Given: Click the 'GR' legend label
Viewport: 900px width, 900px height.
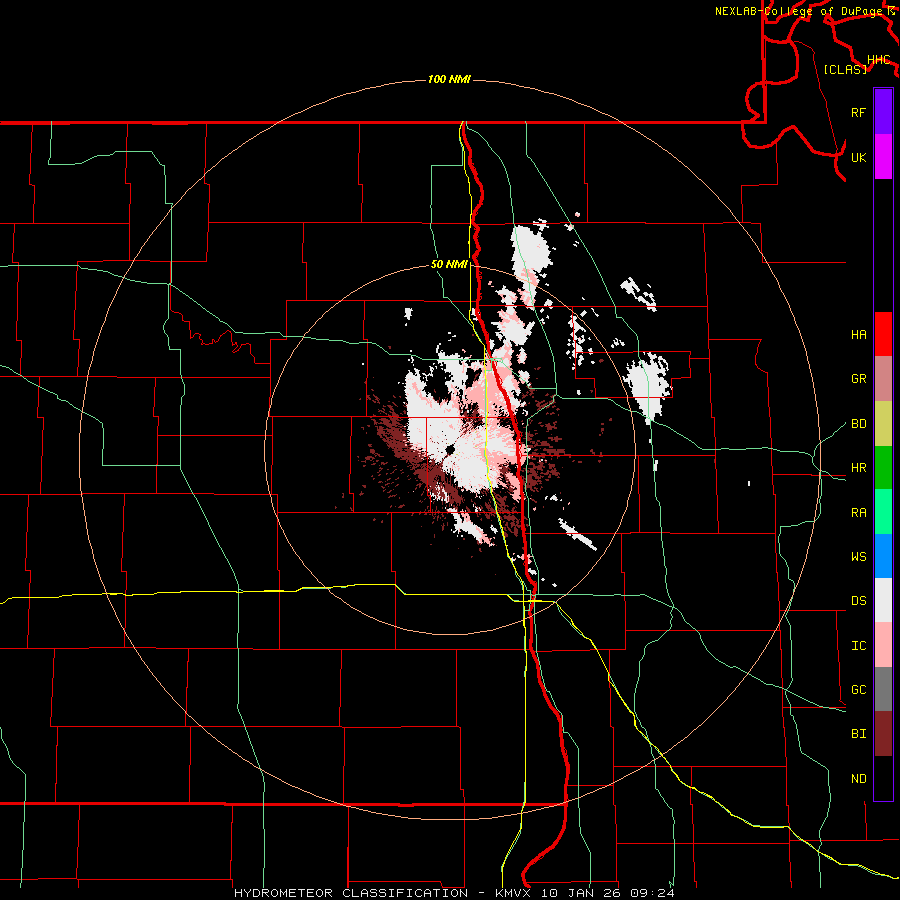Looking at the screenshot, I should [858, 379].
